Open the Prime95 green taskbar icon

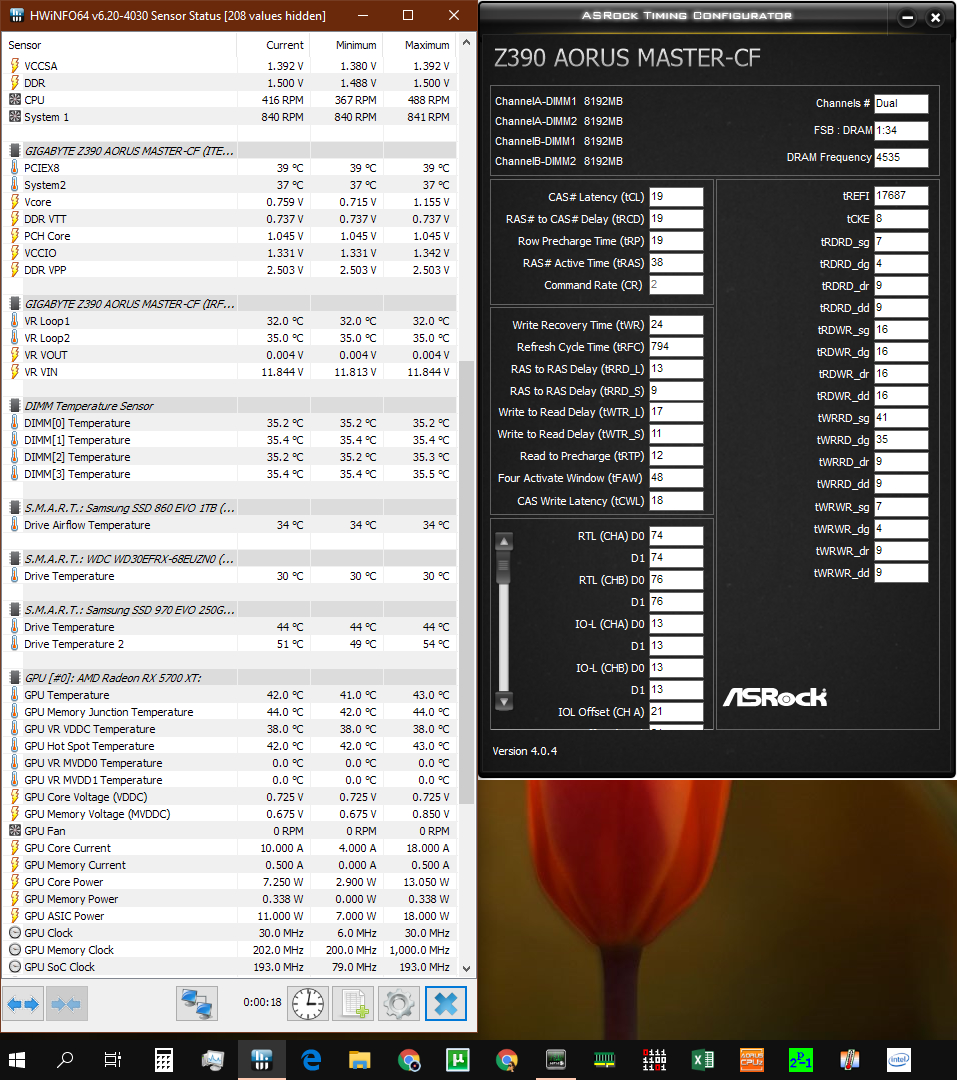click(x=801, y=1059)
